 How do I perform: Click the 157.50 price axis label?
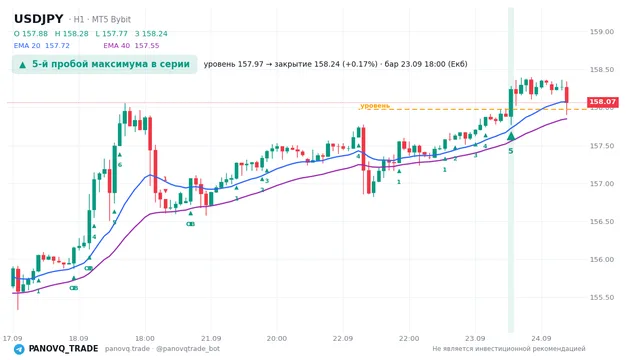pyautogui.click(x=602, y=146)
